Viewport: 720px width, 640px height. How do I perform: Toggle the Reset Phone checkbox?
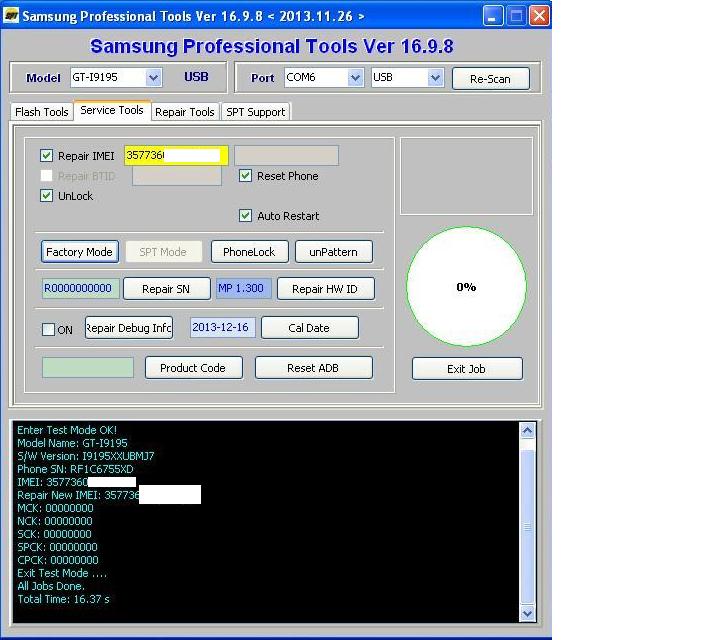pos(246,175)
